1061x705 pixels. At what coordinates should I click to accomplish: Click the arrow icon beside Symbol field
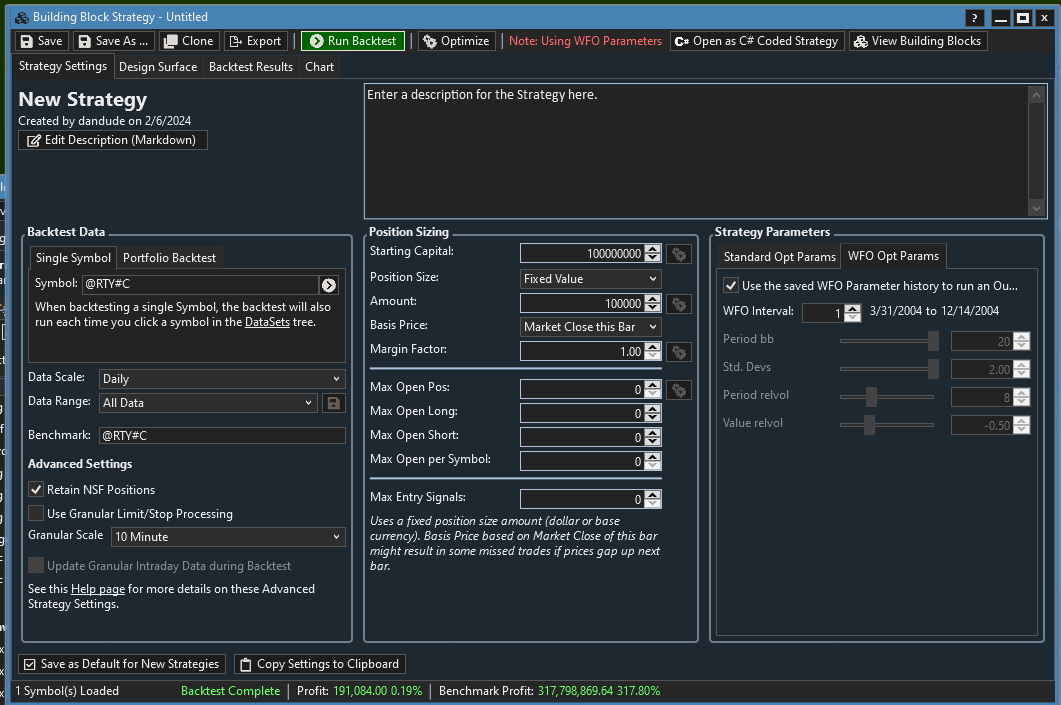pos(328,285)
